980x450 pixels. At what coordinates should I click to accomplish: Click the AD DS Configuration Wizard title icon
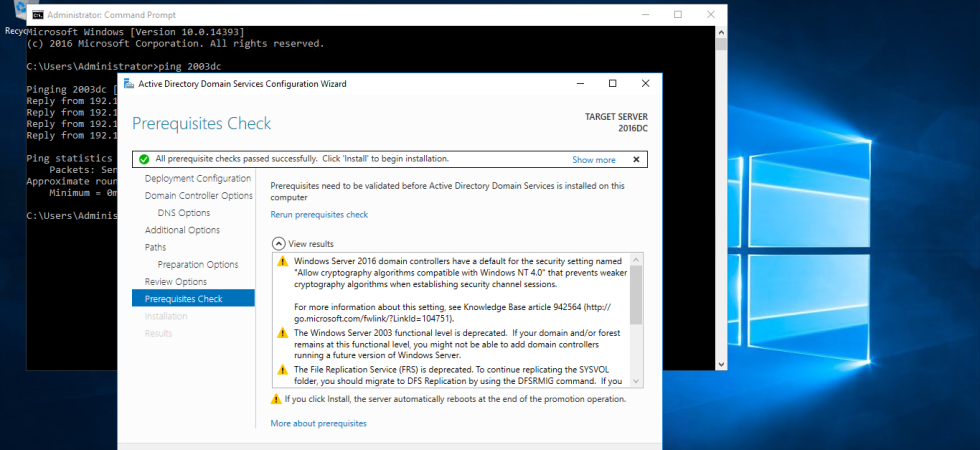(x=128, y=84)
